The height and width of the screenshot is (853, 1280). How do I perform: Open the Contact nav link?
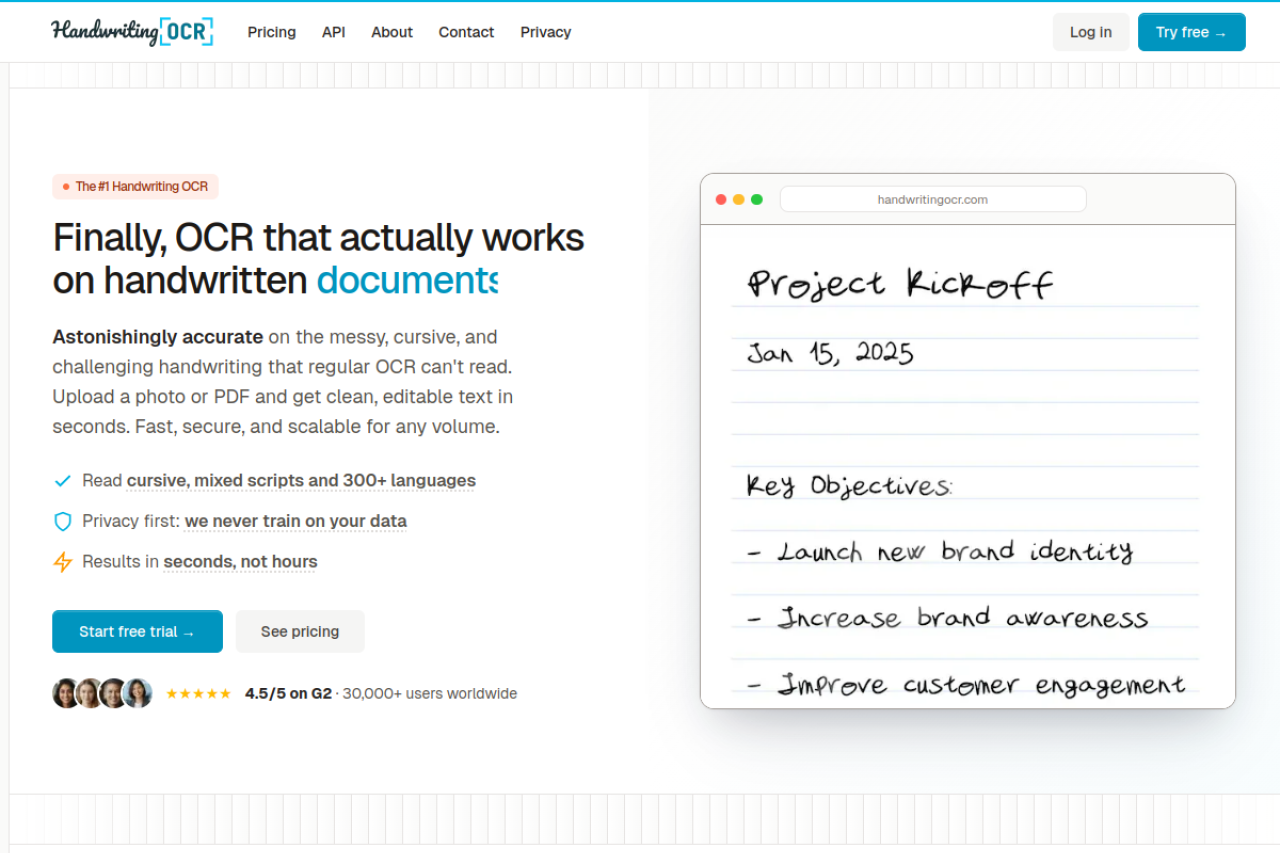(x=466, y=32)
